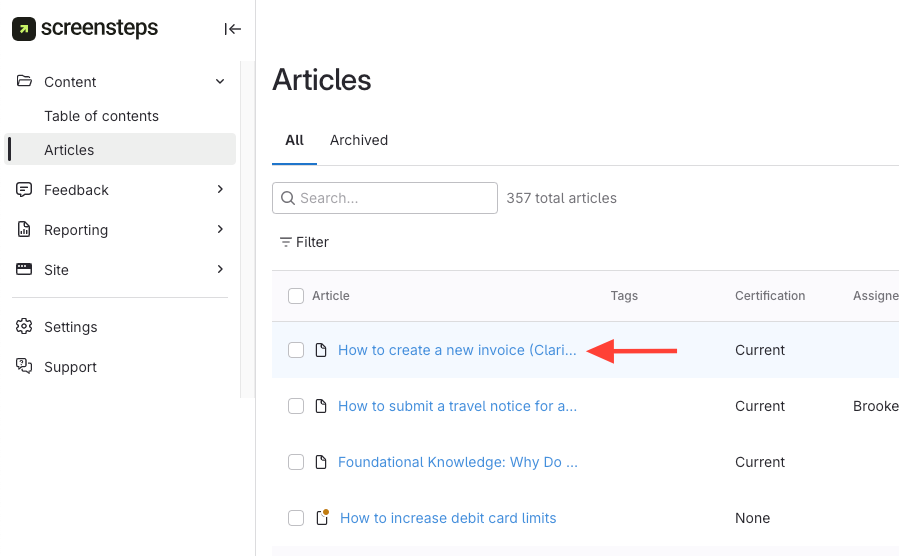Click the Support chat icon
The image size is (899, 556).
pyautogui.click(x=25, y=367)
